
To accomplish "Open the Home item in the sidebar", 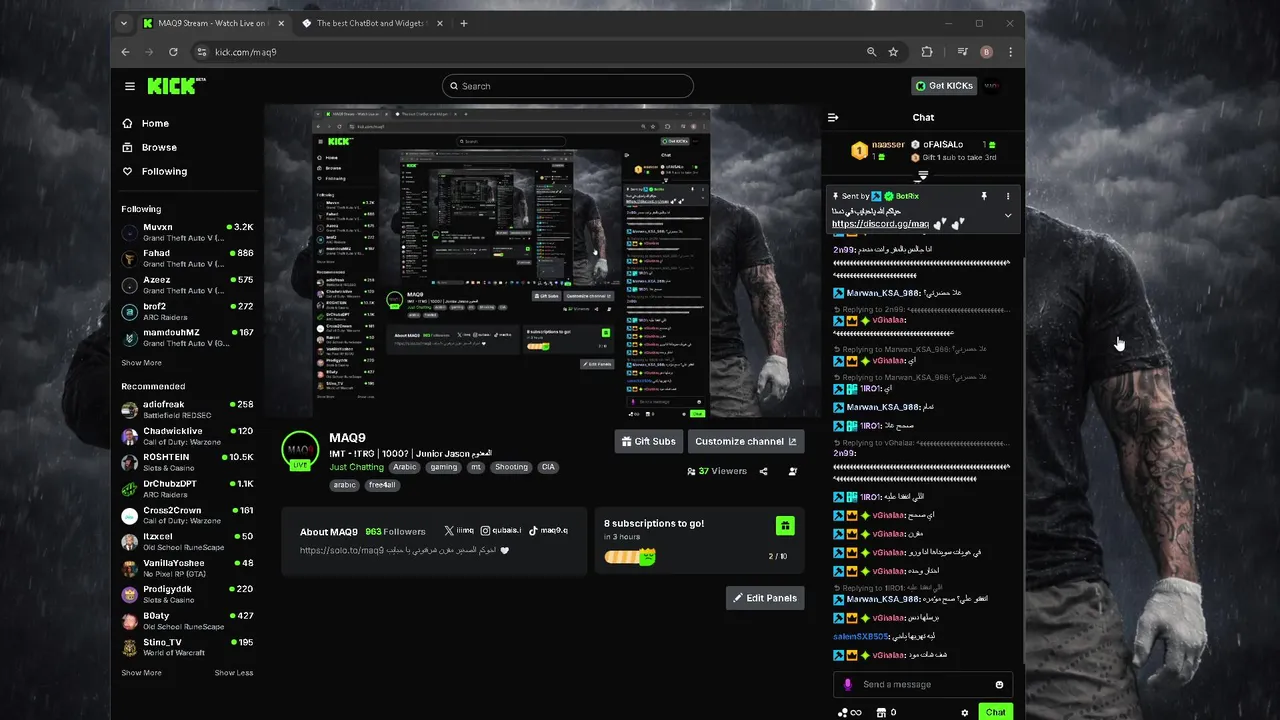I will click(x=155, y=123).
